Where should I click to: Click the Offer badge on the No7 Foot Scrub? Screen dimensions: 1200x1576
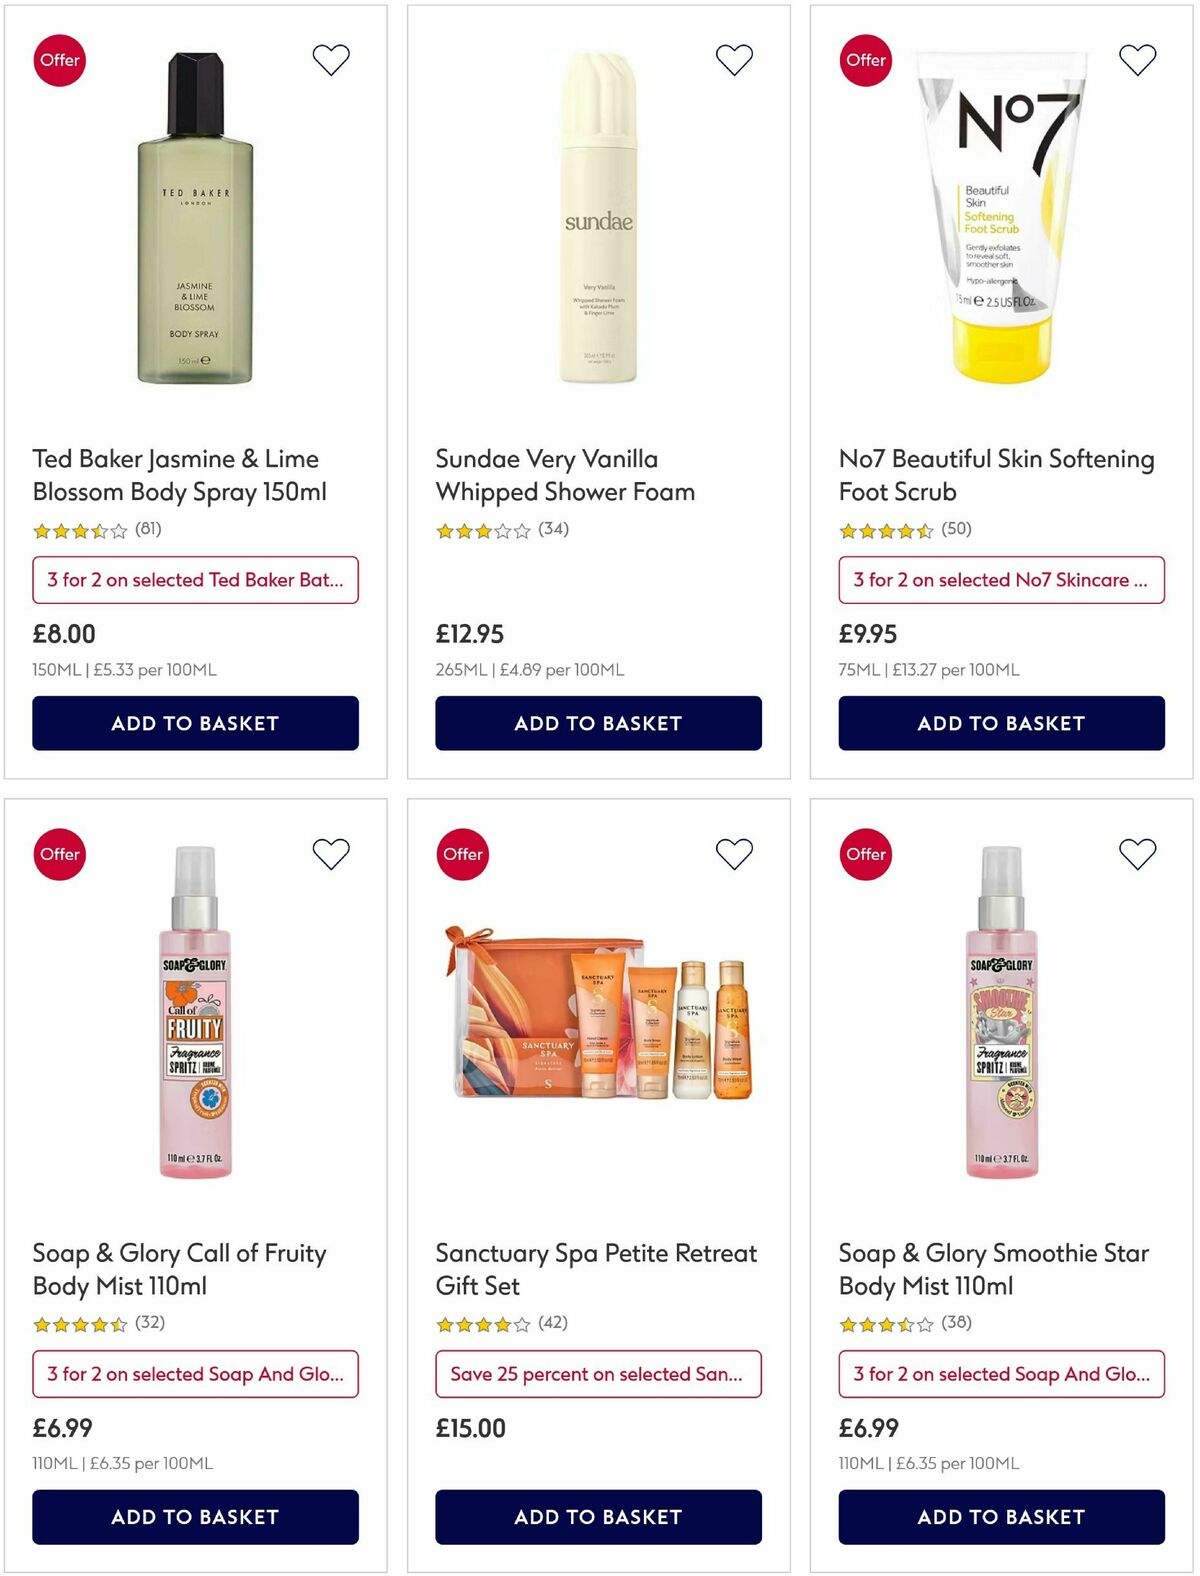[x=865, y=60]
